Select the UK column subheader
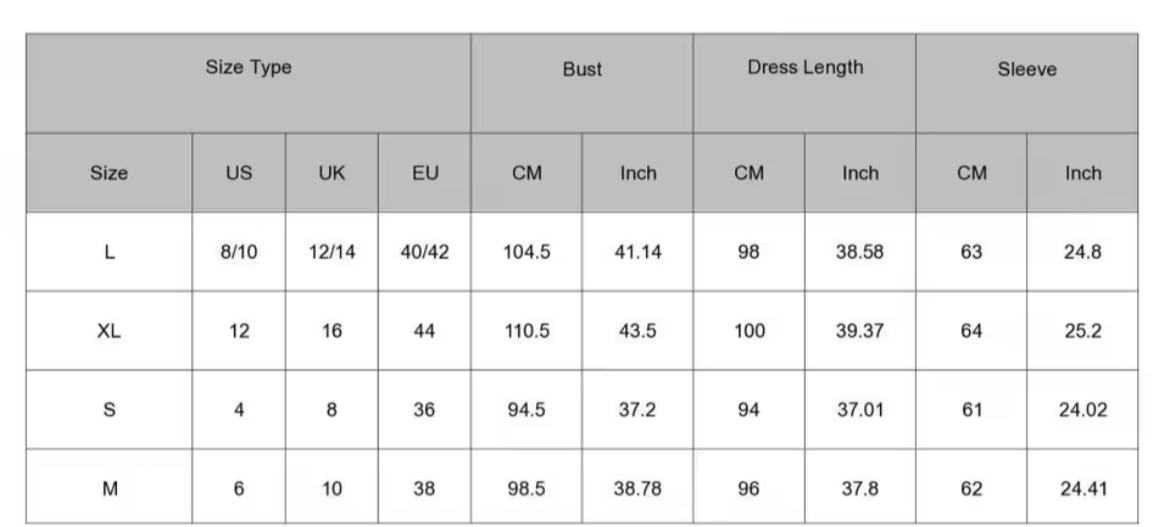This screenshot has width=1170, height=527. [332, 173]
